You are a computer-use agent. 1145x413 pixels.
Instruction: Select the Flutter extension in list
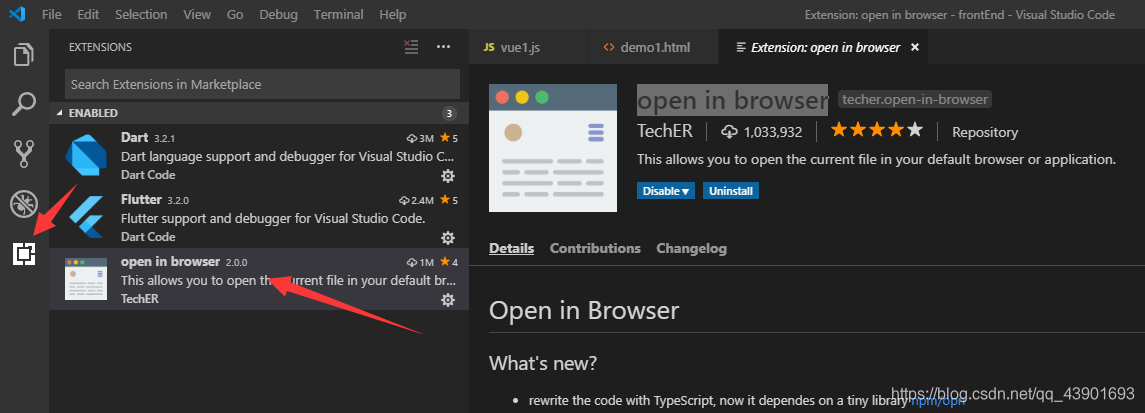(x=259, y=217)
